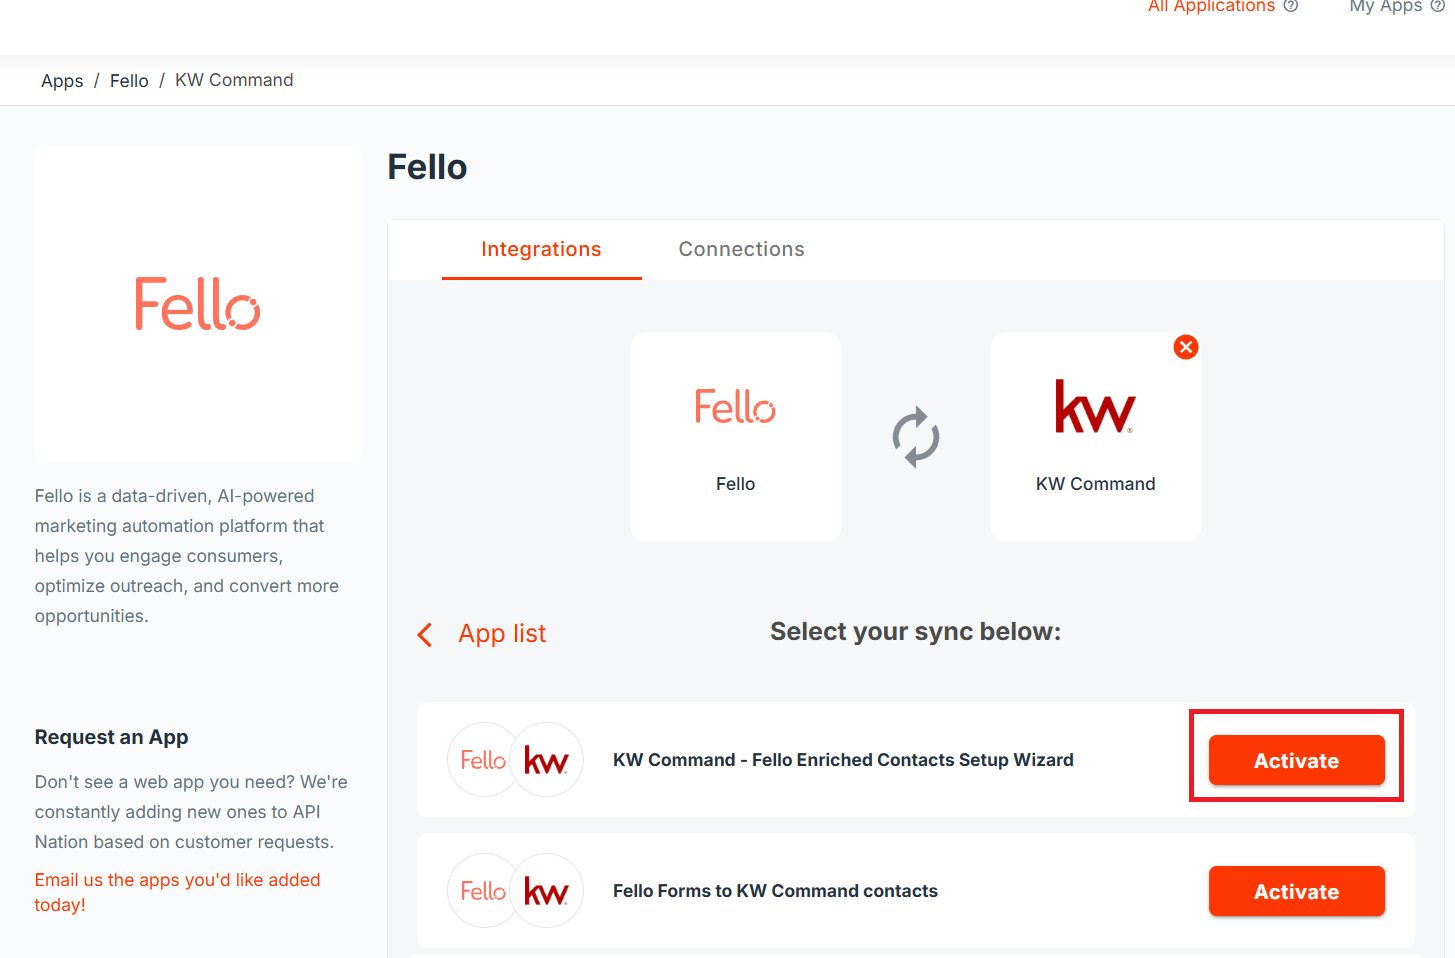Viewport: 1455px width, 958px height.
Task: Go back to App list
Action: [x=502, y=634]
